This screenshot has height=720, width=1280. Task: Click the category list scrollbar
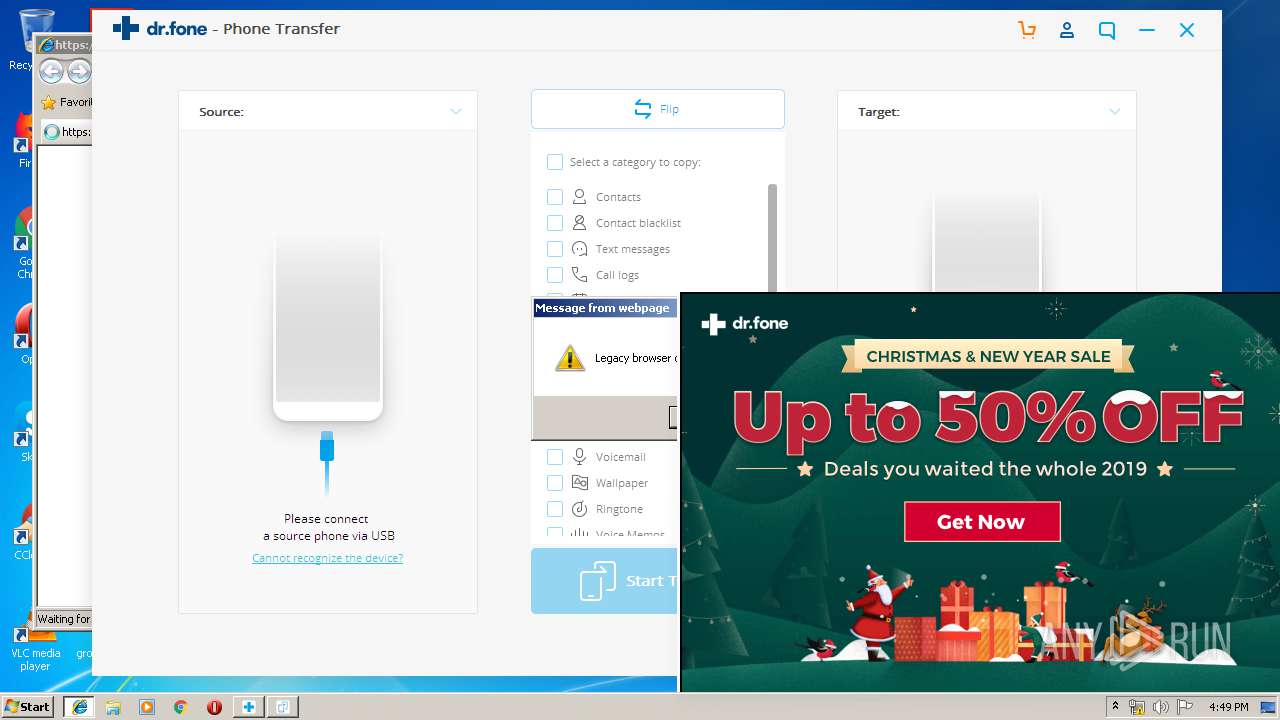click(772, 240)
